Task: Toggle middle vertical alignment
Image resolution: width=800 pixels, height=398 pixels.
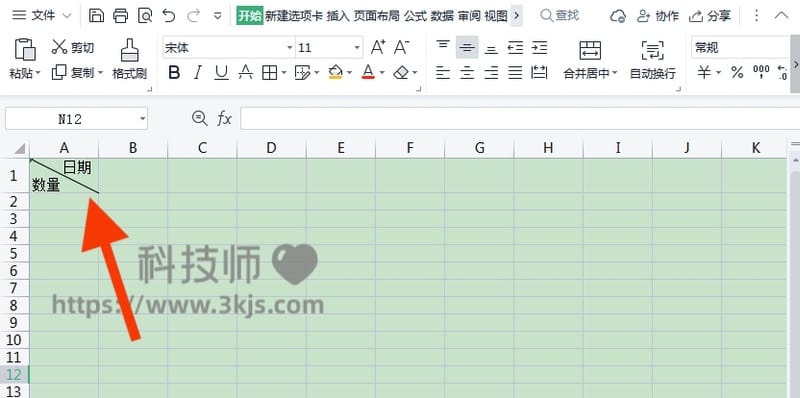Action: point(467,47)
